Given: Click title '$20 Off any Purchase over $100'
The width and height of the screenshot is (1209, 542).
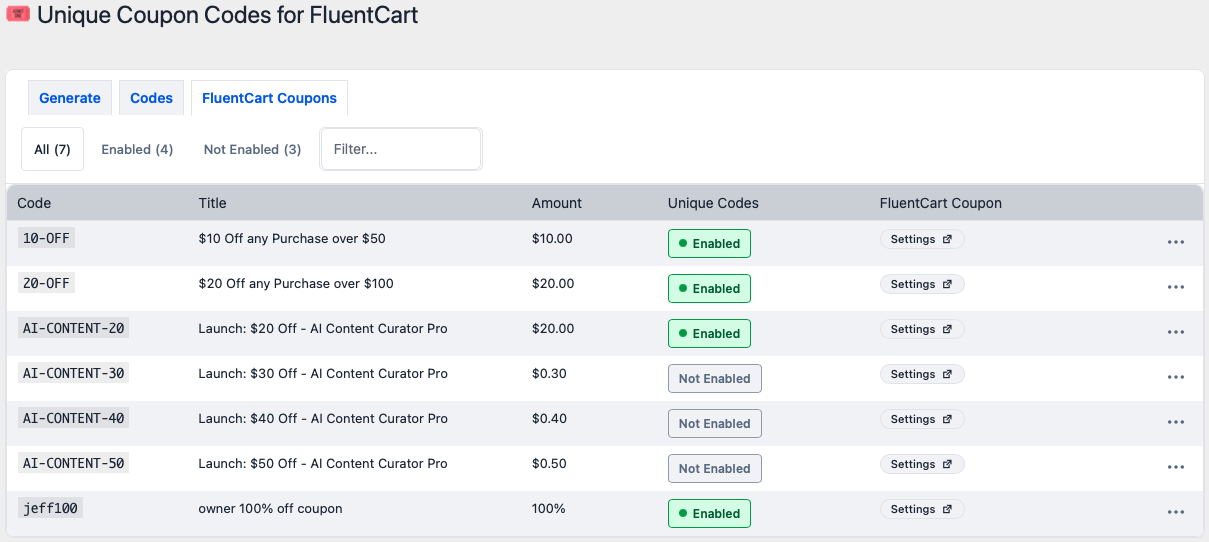Looking at the screenshot, I should point(296,284).
